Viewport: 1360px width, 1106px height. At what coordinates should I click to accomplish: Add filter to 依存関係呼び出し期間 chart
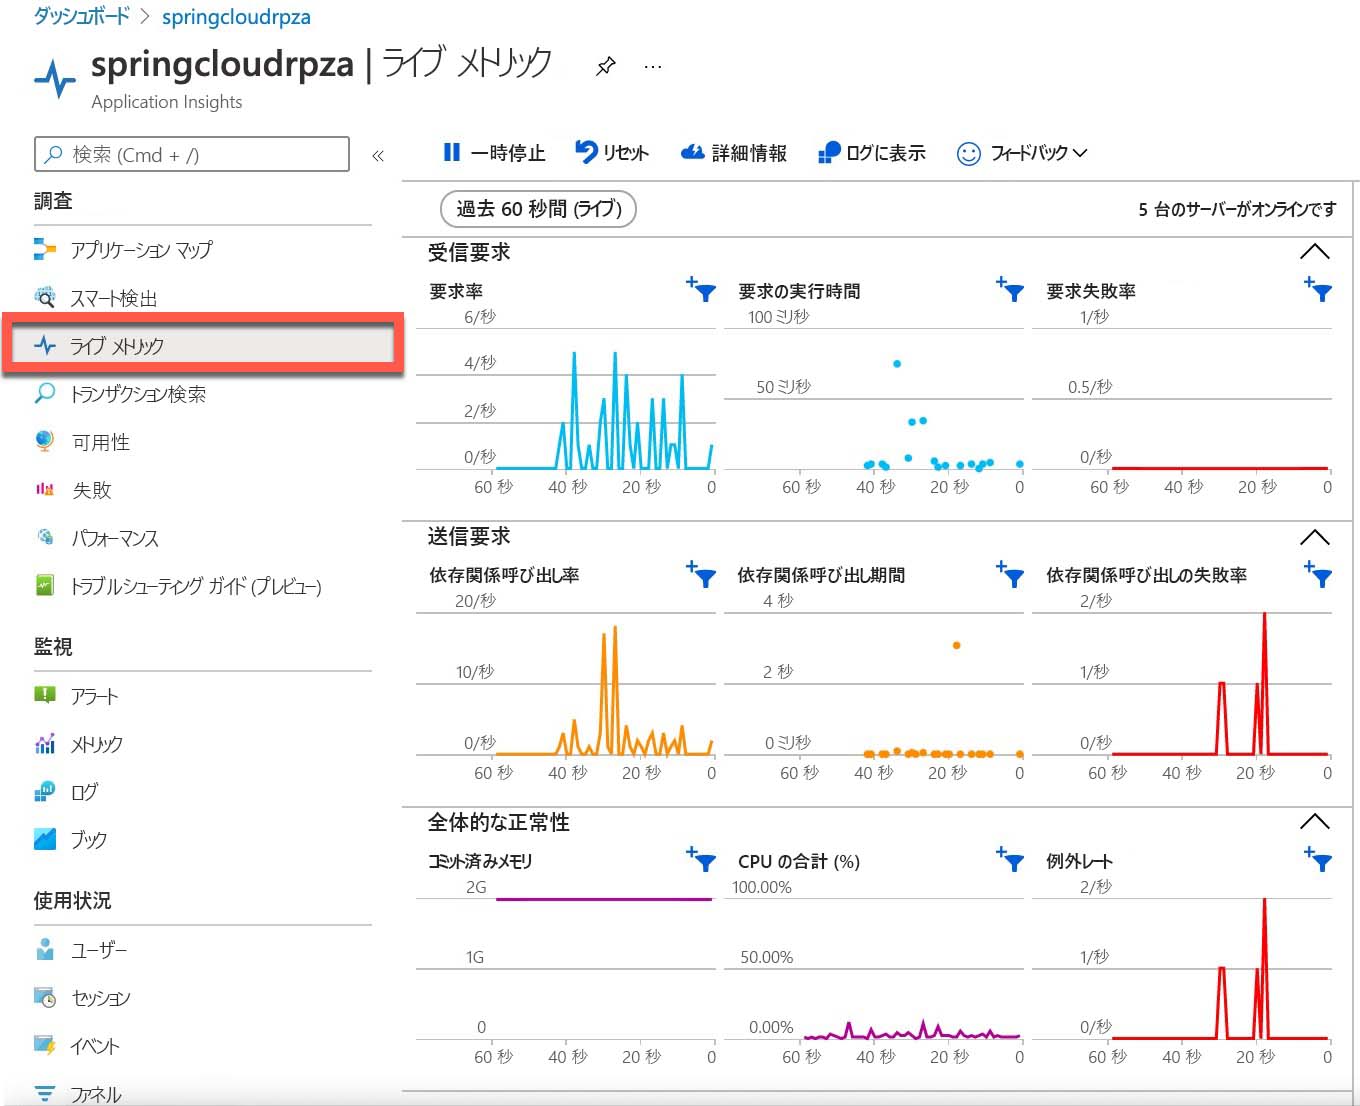[x=1010, y=574]
